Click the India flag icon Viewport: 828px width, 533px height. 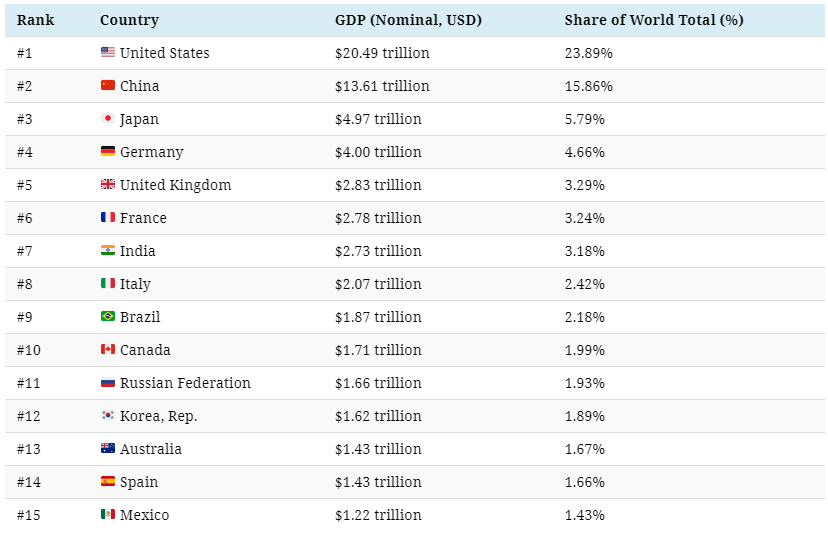pyautogui.click(x=108, y=251)
